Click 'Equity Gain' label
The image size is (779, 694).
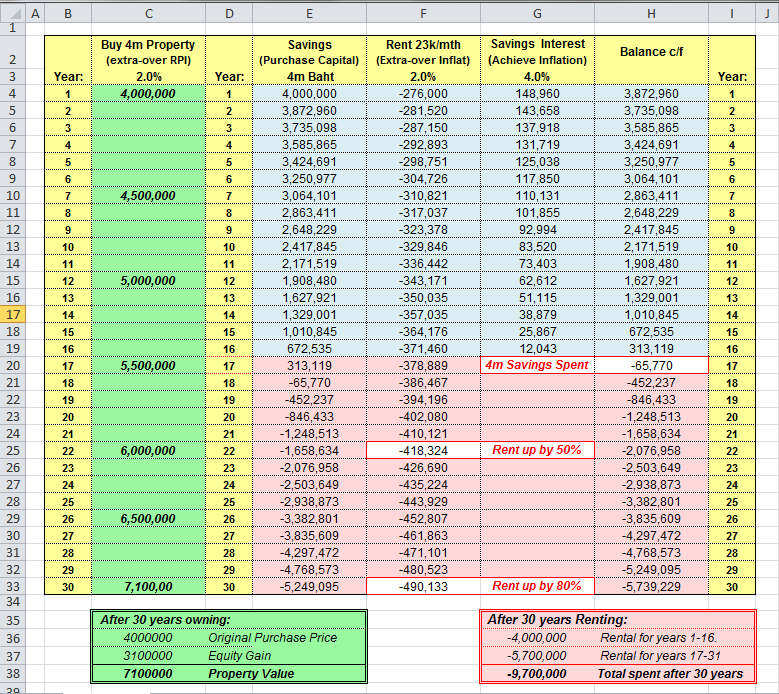click(239, 656)
